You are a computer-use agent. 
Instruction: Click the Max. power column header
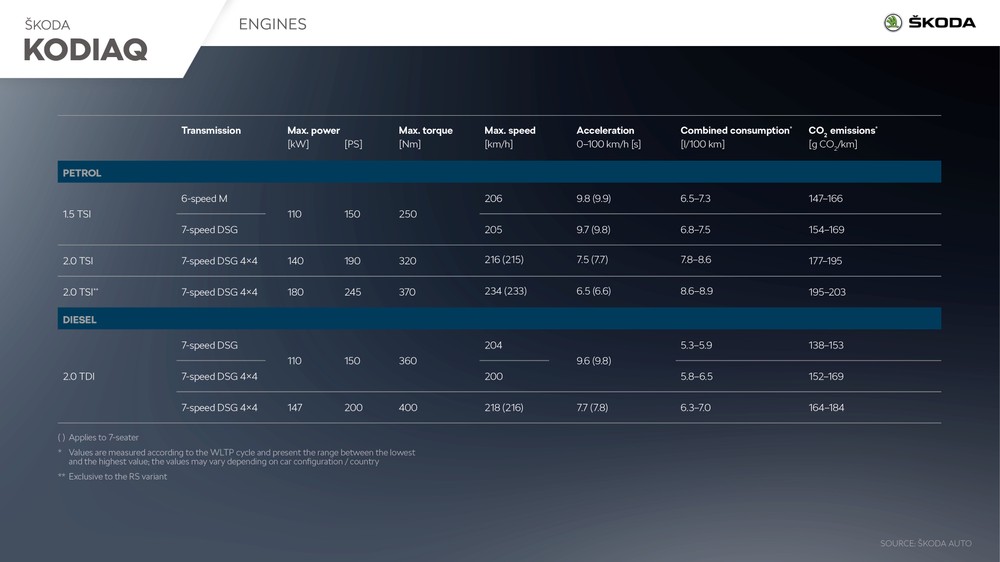pyautogui.click(x=313, y=131)
